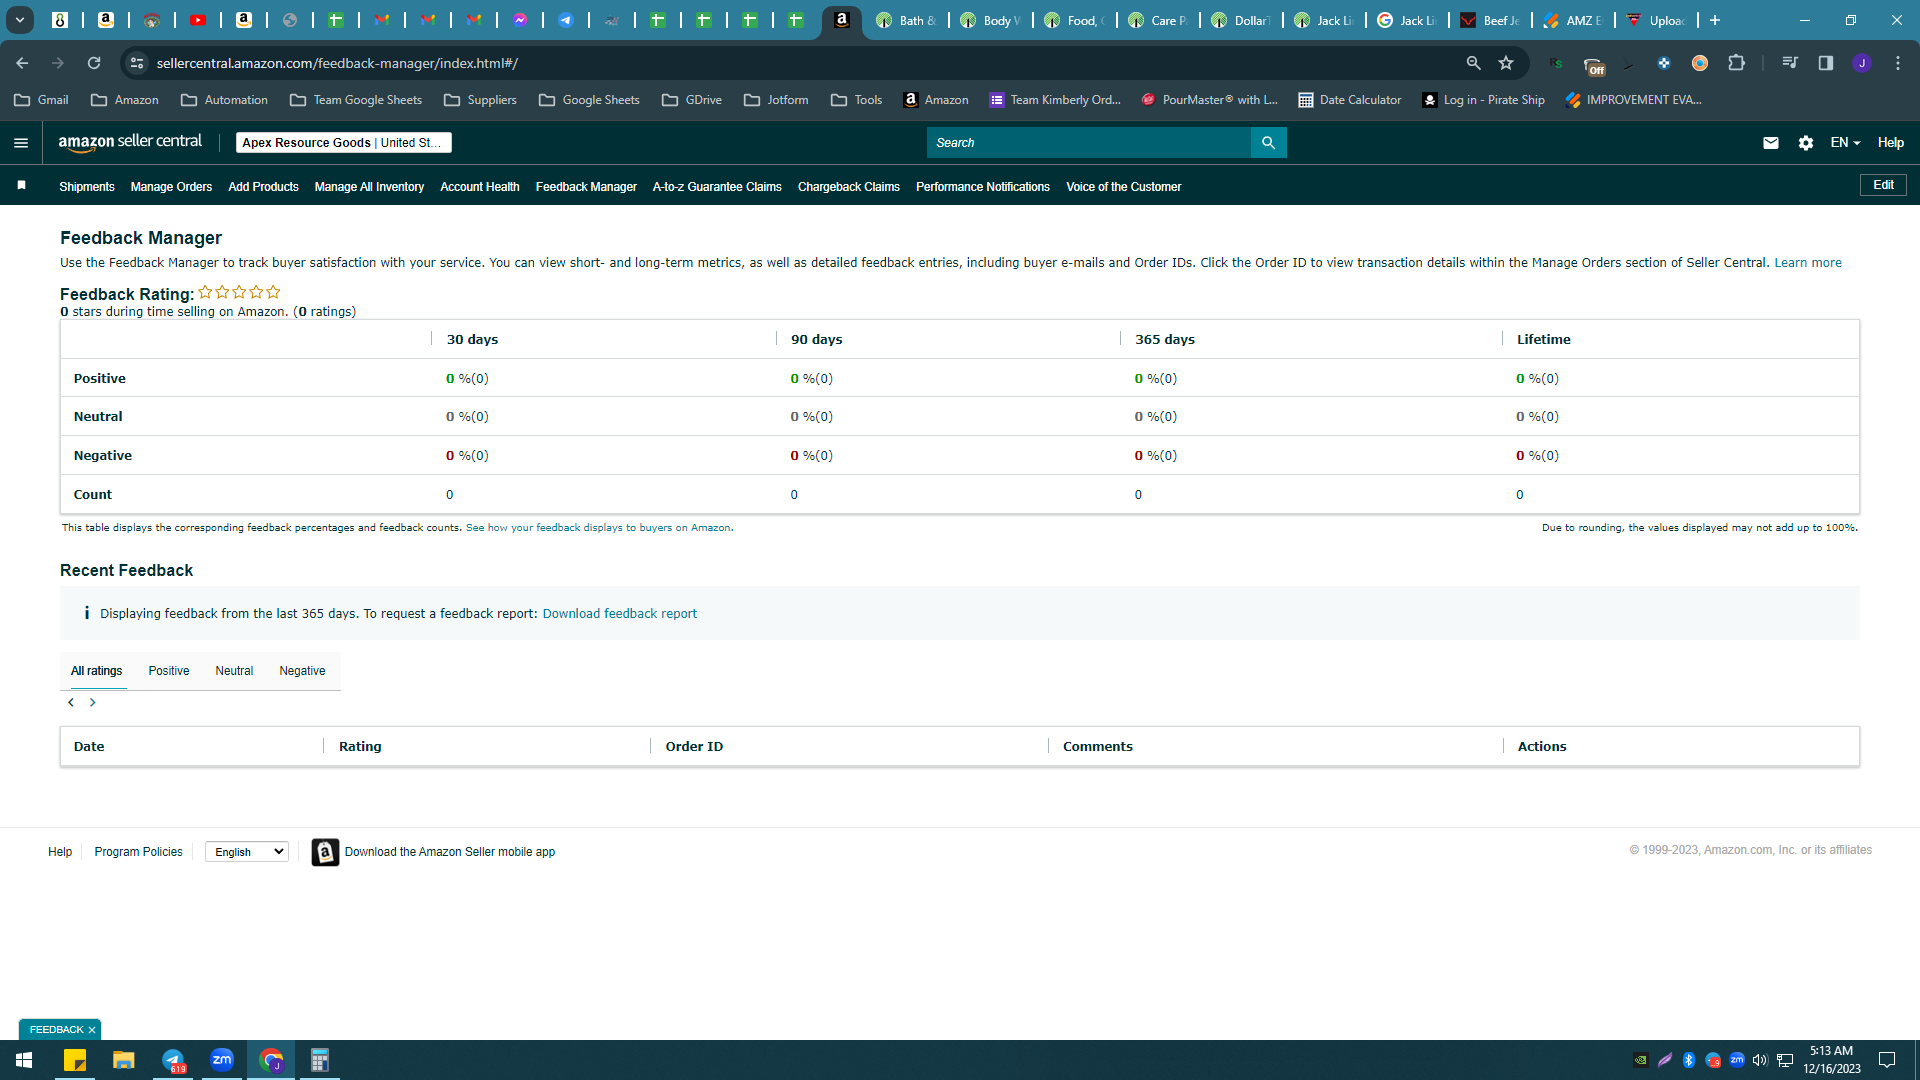Open the English language selector in footer
This screenshot has width=1920, height=1080.
tap(247, 852)
